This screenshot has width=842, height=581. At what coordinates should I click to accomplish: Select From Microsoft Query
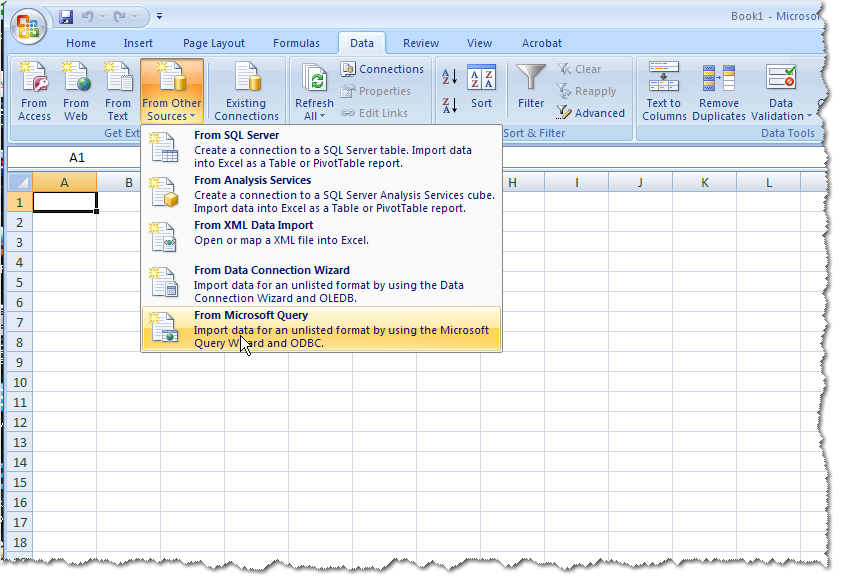point(321,329)
